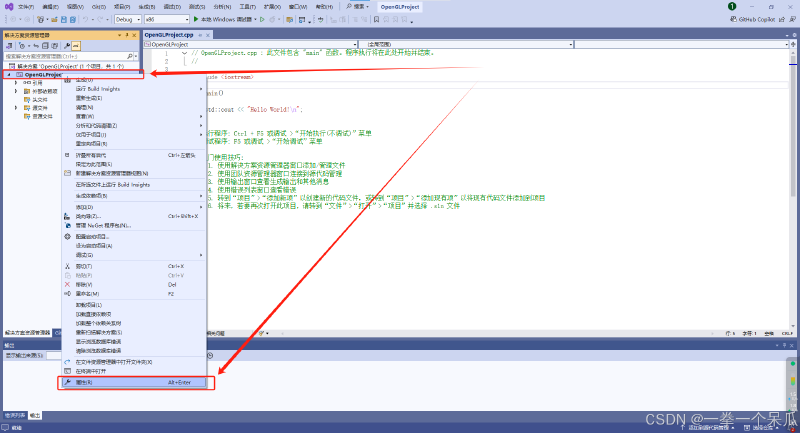Click the Search (搜索) box in title bar
This screenshot has height=433, width=800.
357,7
